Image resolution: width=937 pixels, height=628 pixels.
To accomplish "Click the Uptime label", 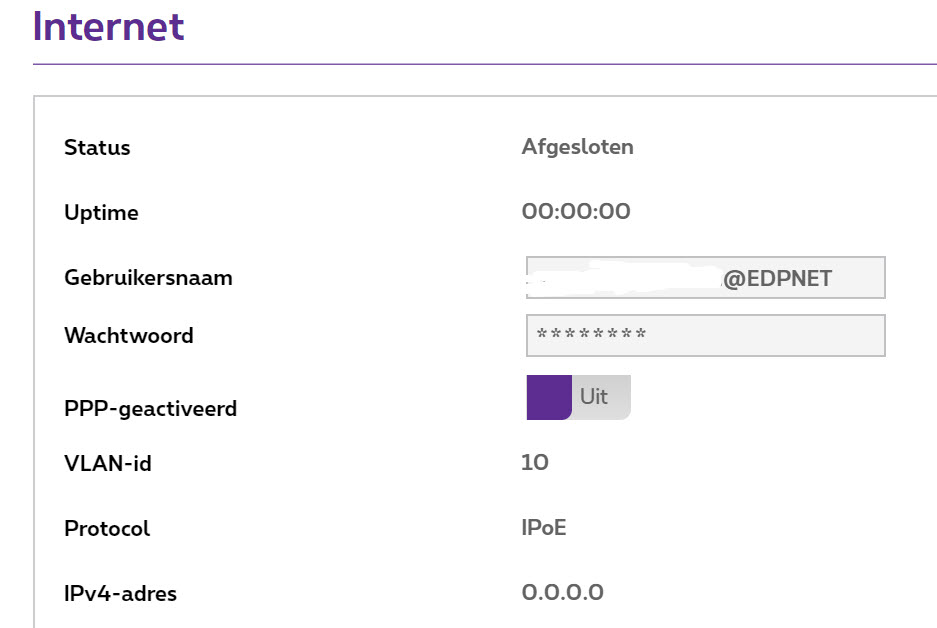I will coord(101,213).
